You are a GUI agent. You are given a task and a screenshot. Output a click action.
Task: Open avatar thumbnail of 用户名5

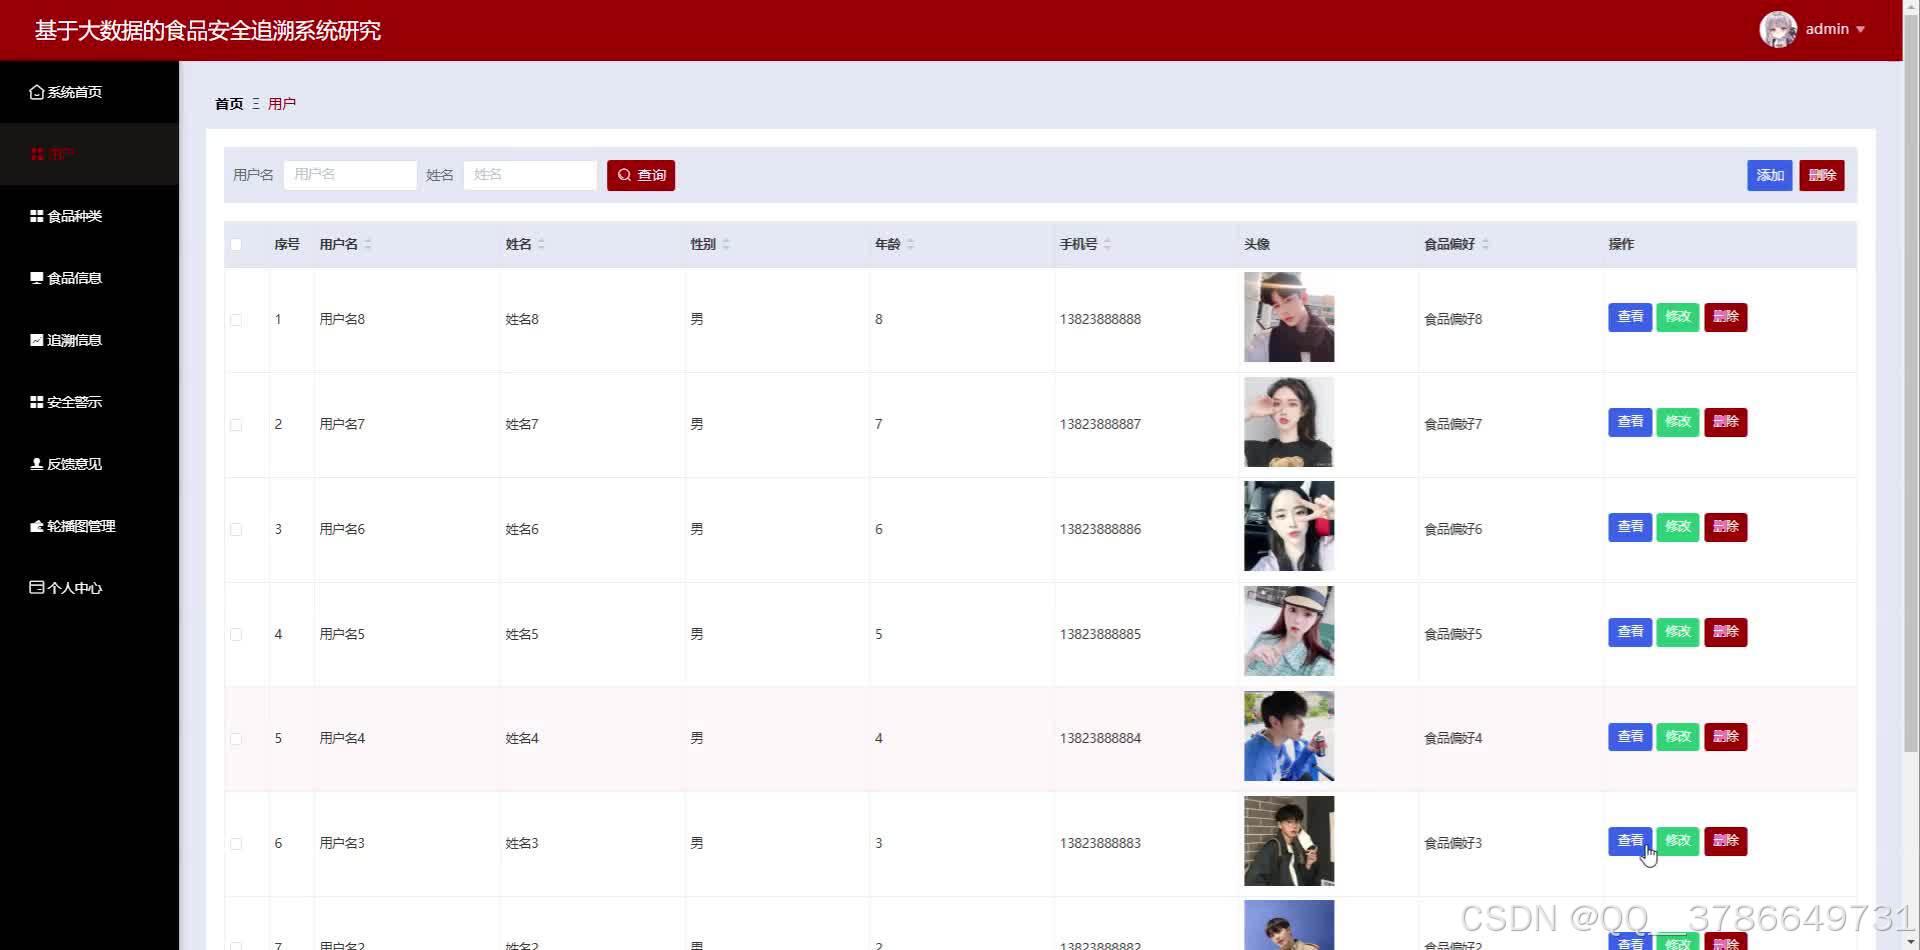[1289, 631]
